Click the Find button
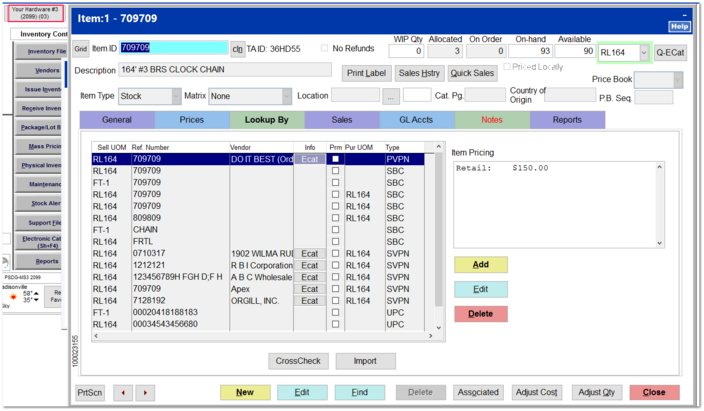The image size is (704, 411). click(x=360, y=393)
